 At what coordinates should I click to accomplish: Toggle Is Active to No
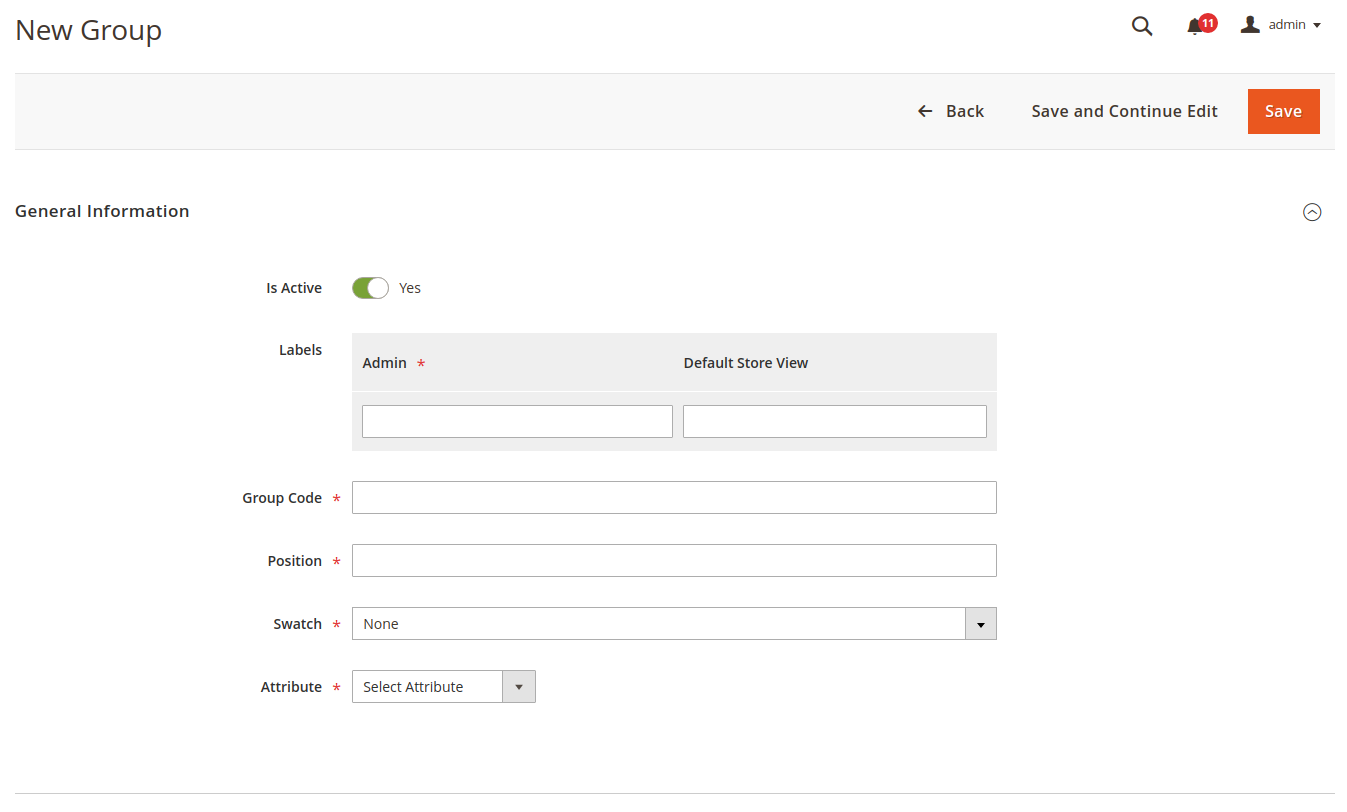(370, 287)
